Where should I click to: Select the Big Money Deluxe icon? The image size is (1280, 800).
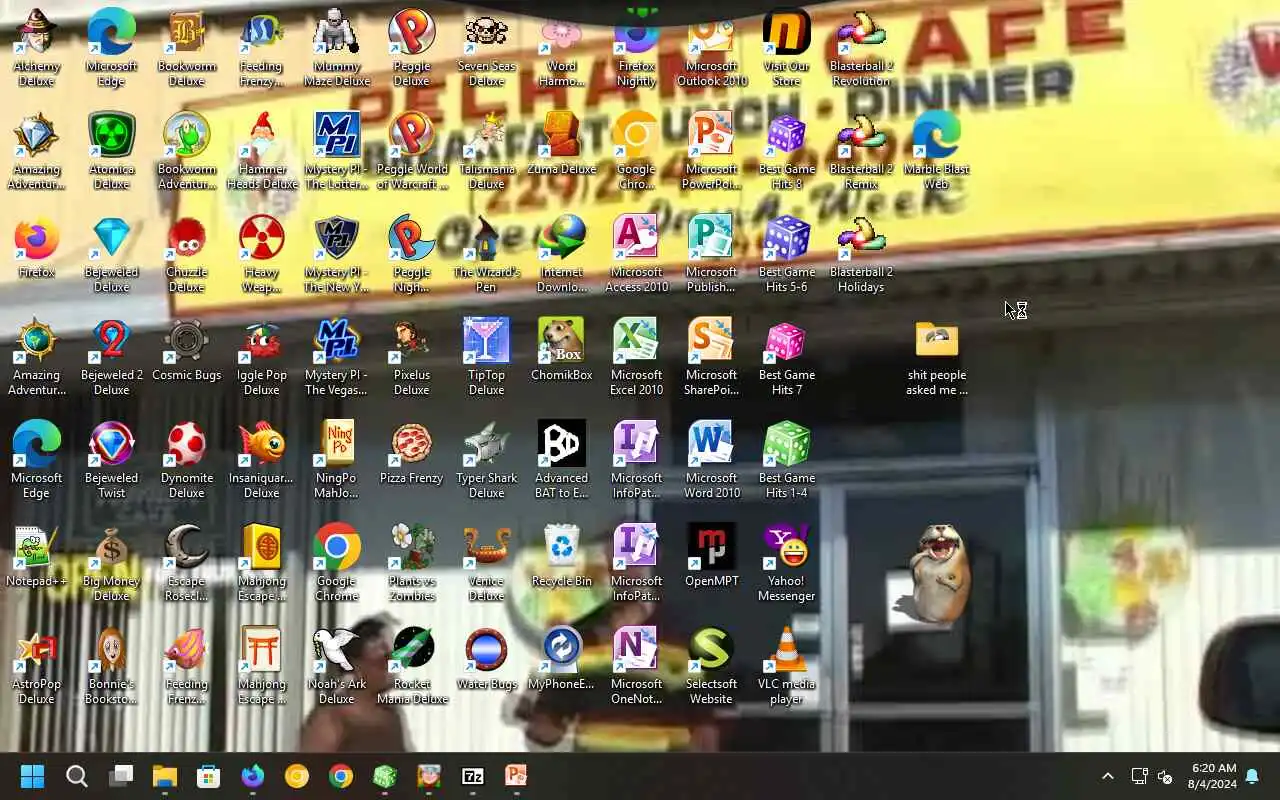click(x=112, y=563)
